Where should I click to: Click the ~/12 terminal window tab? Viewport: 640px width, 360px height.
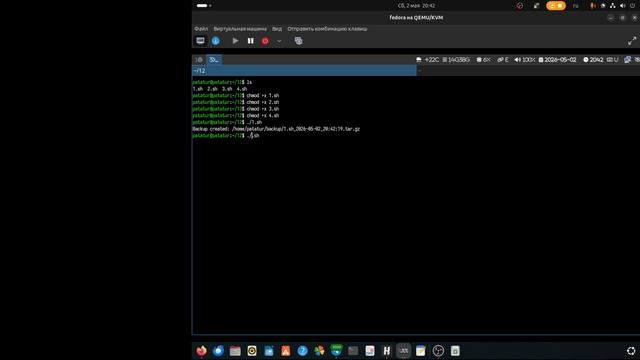coord(304,71)
